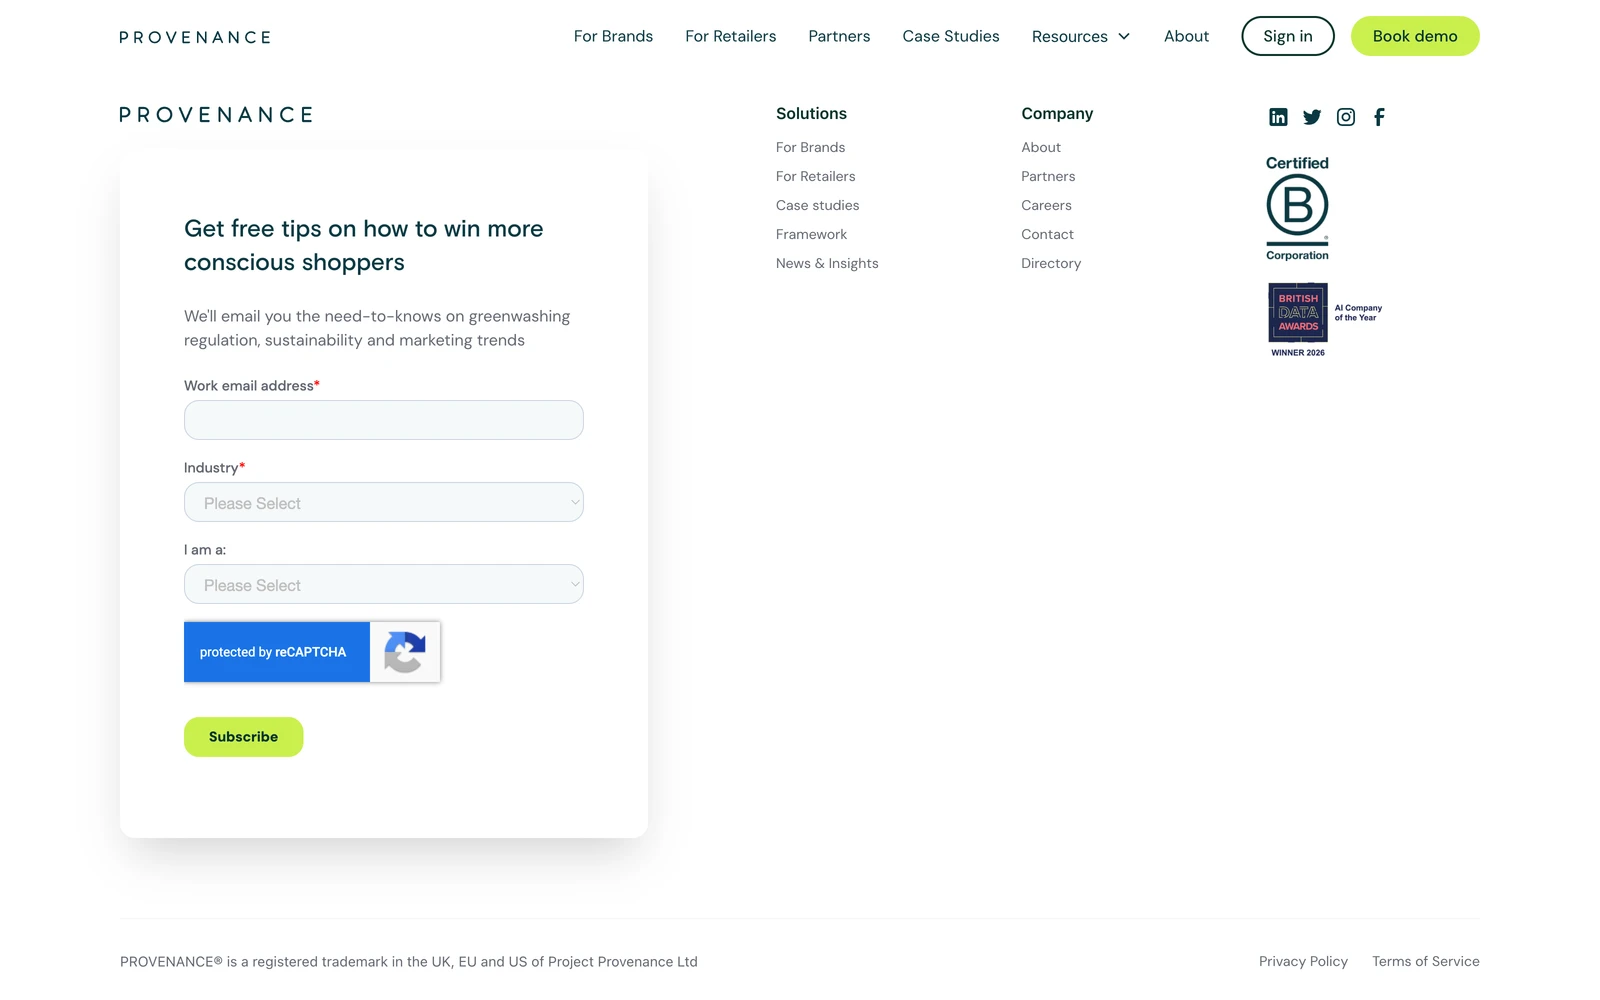Open About in the top navigation
This screenshot has height=1000, width=1600.
[1186, 36]
